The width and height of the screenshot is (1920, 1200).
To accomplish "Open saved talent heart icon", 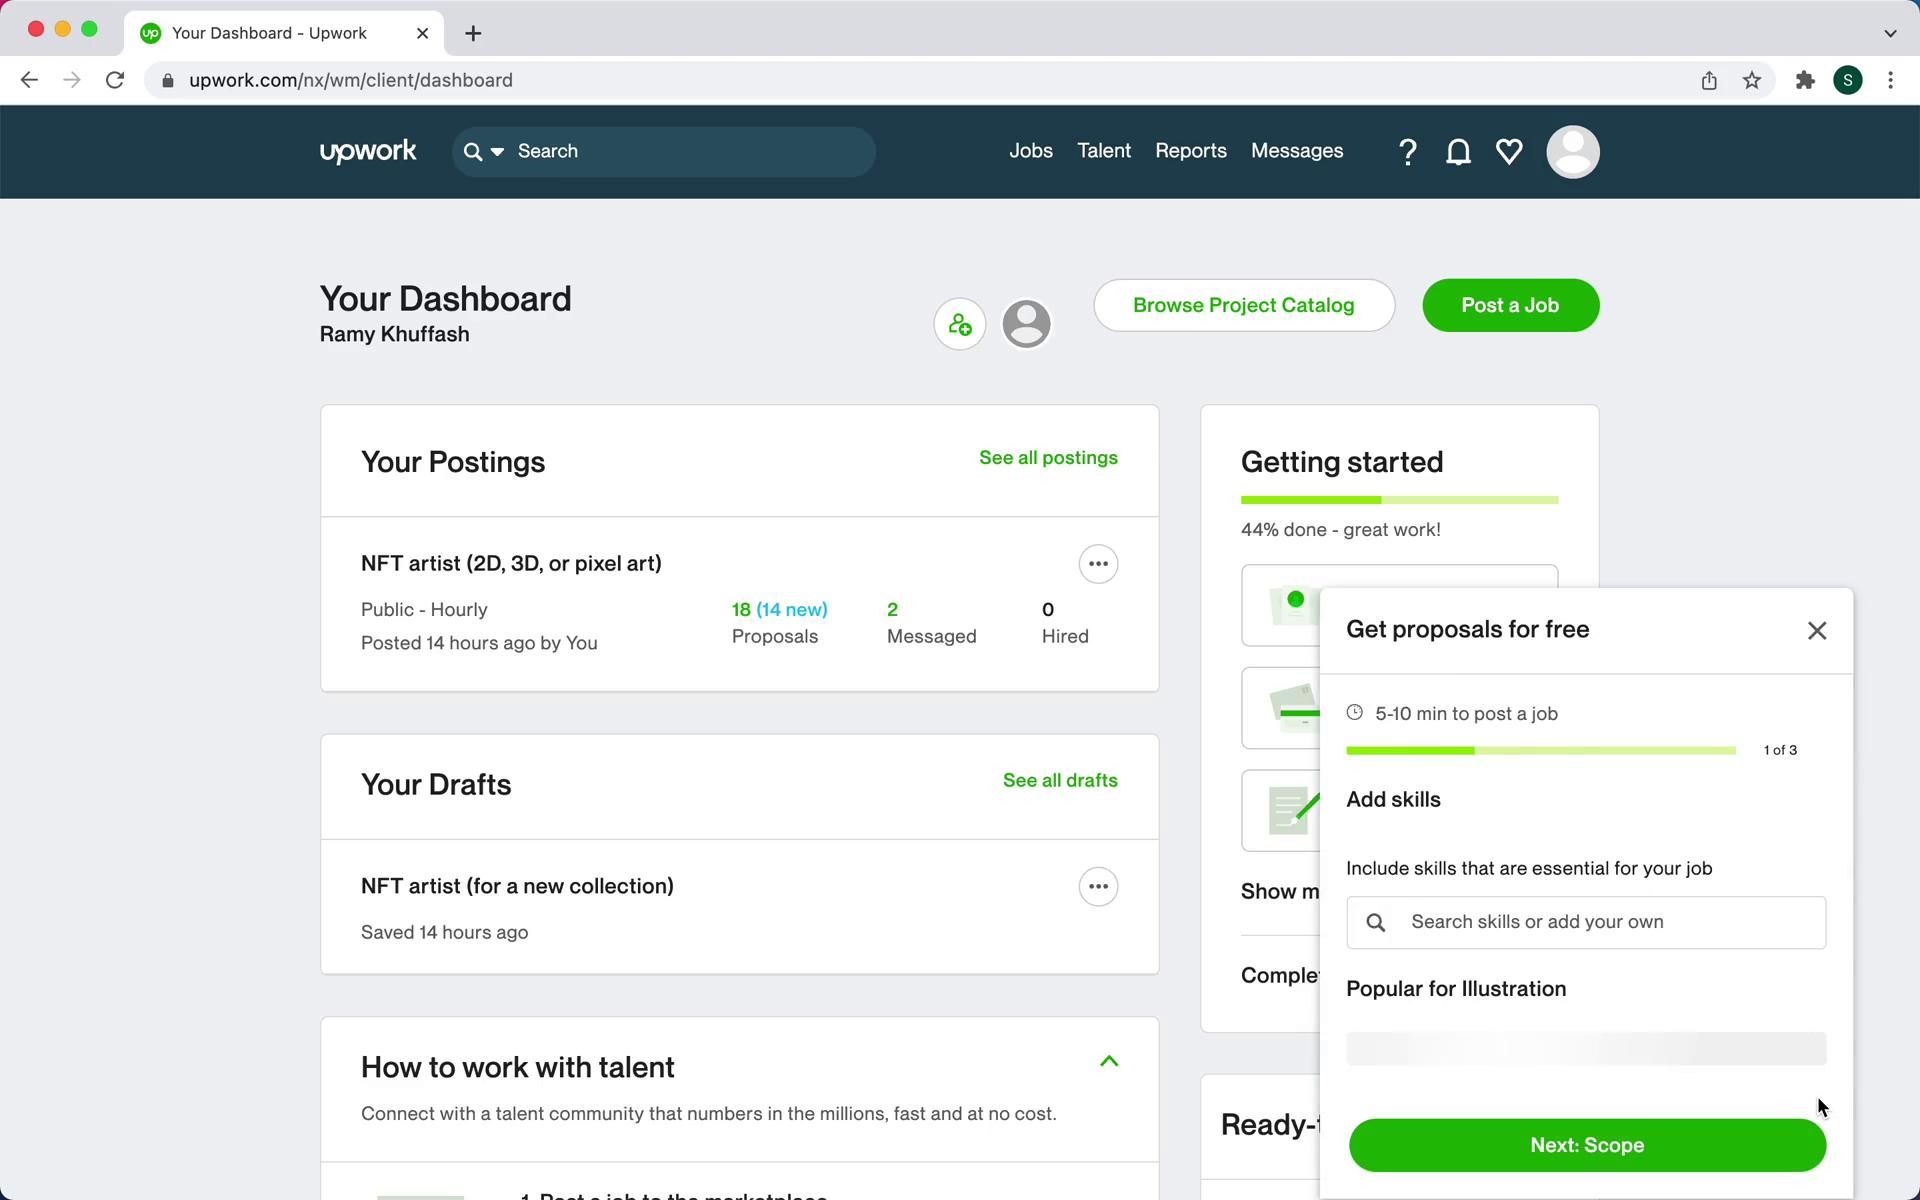I will pyautogui.click(x=1509, y=152).
